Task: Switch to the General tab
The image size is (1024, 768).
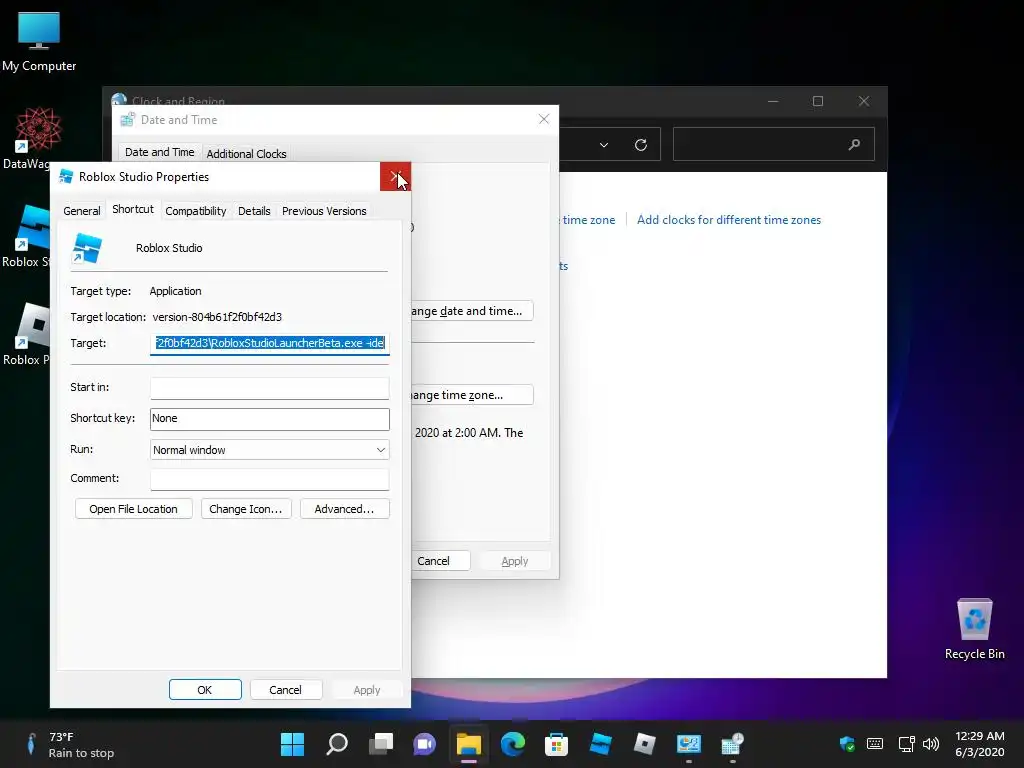Action: (82, 211)
